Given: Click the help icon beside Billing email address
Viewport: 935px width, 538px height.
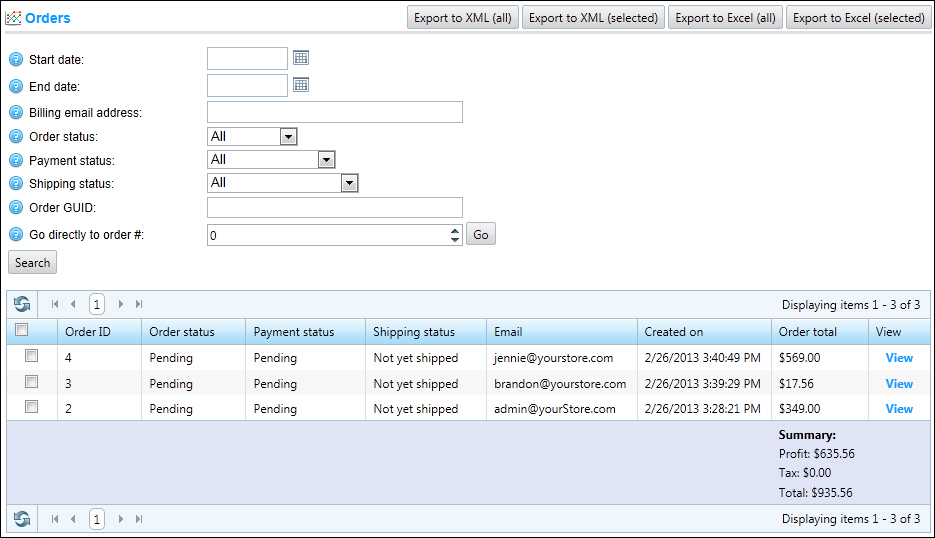Looking at the screenshot, I should [16, 112].
